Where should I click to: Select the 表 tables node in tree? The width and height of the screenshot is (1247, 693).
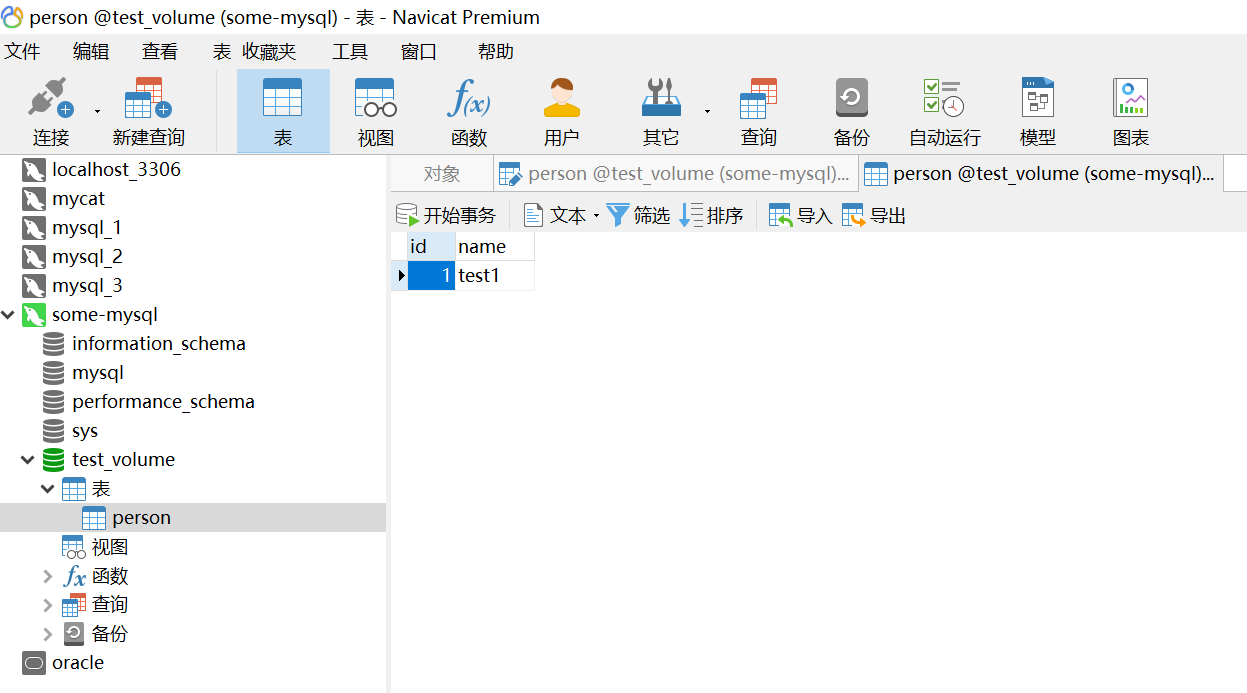(101, 488)
